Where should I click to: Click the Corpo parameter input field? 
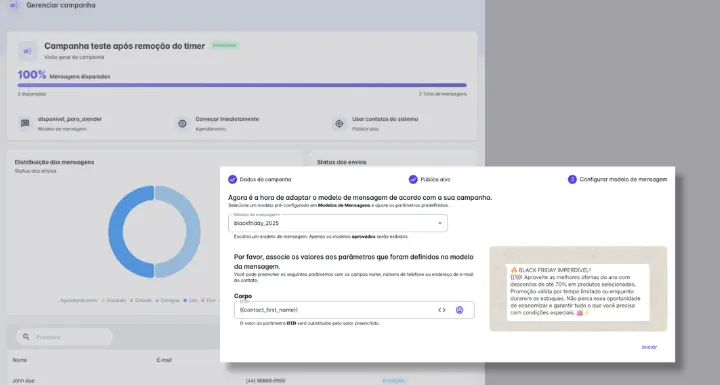tap(354, 310)
